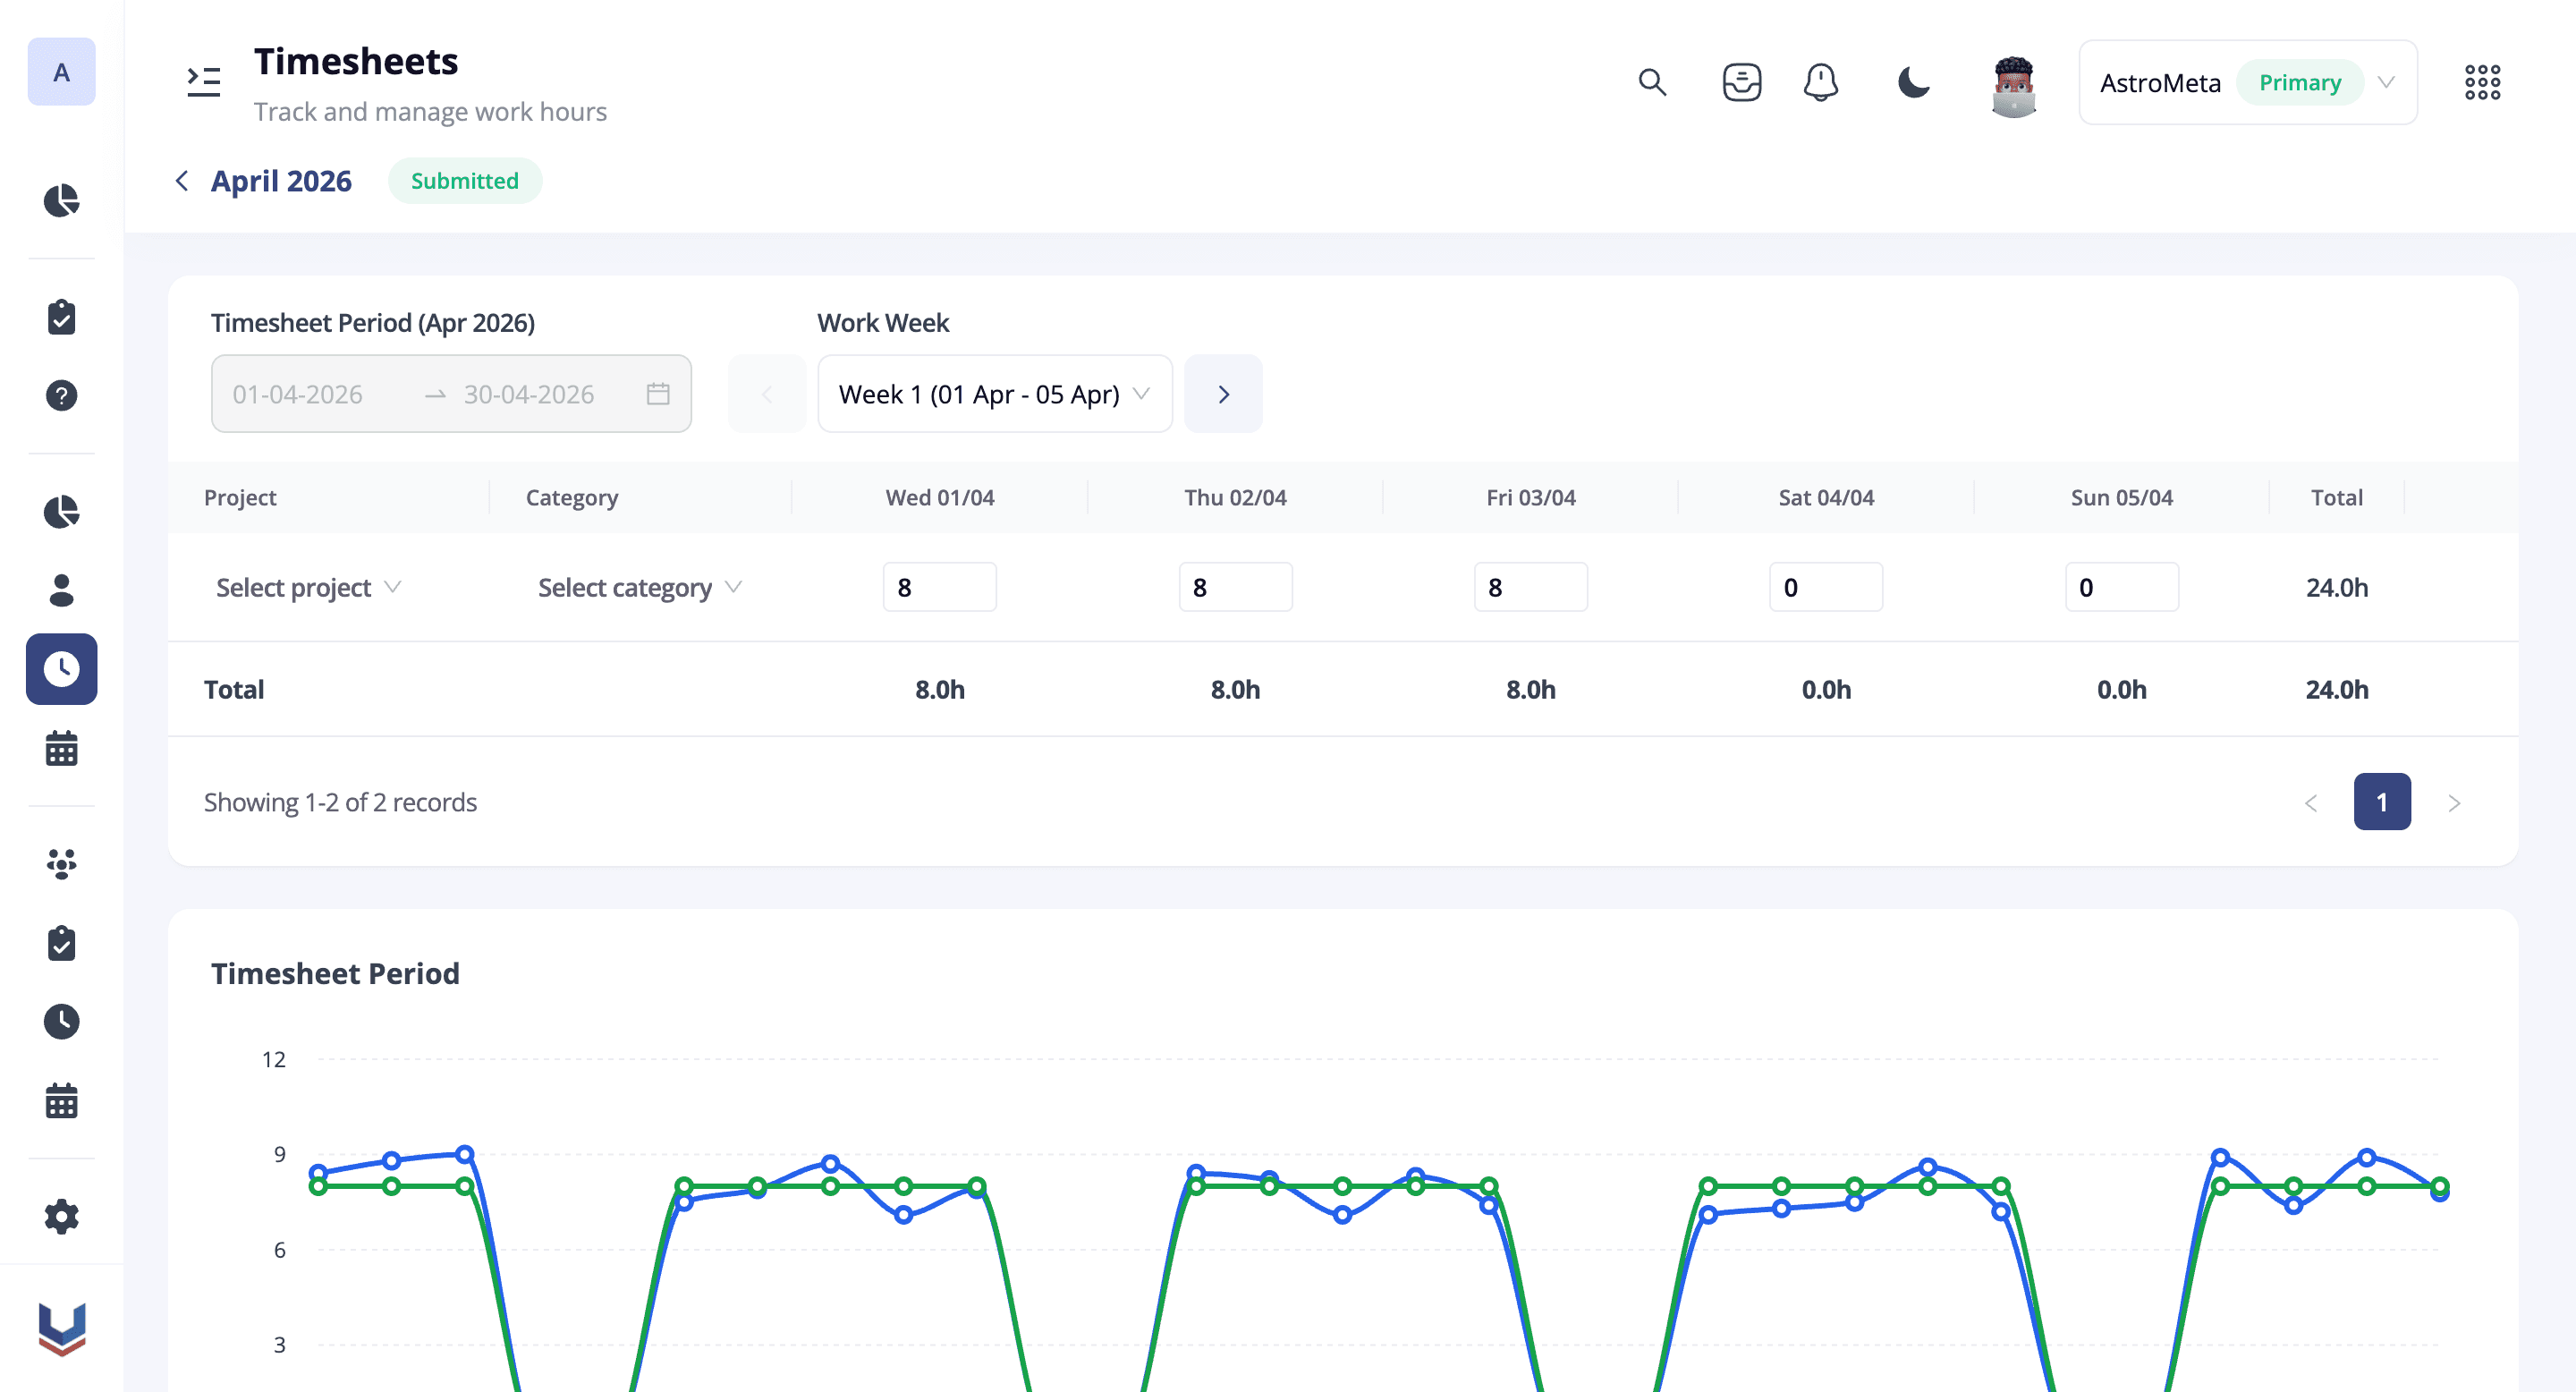Open the Select project dropdown
Image resolution: width=2576 pixels, height=1392 pixels.
coord(308,588)
